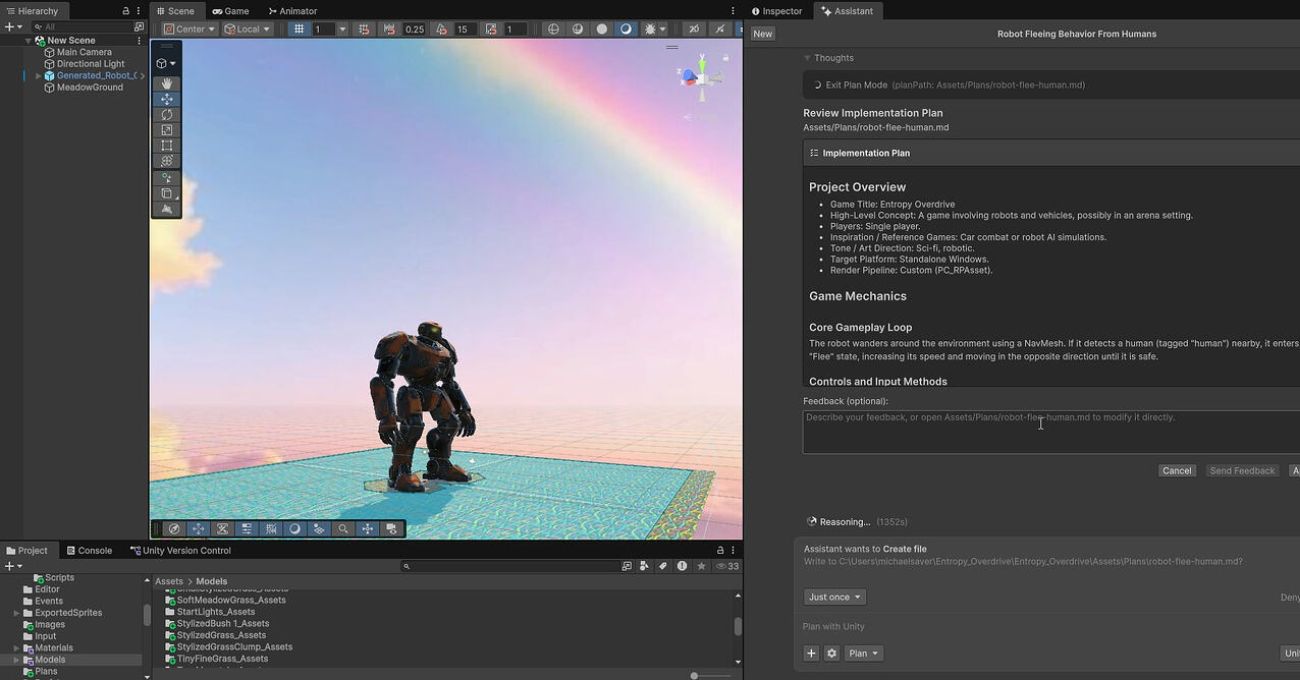Click the feedback text box

pos(1051,431)
